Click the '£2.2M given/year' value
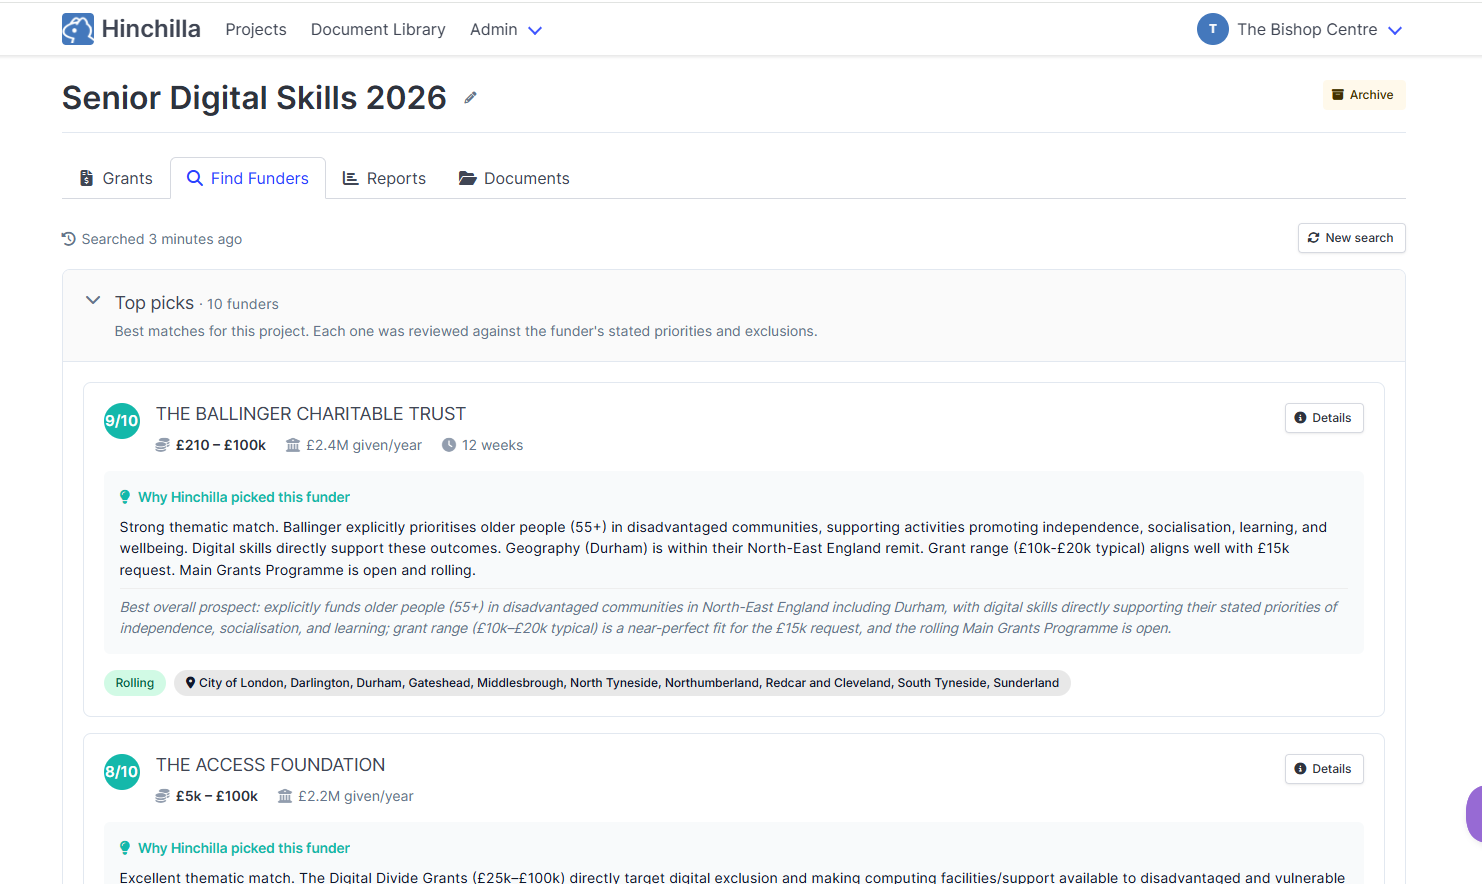 pos(356,796)
